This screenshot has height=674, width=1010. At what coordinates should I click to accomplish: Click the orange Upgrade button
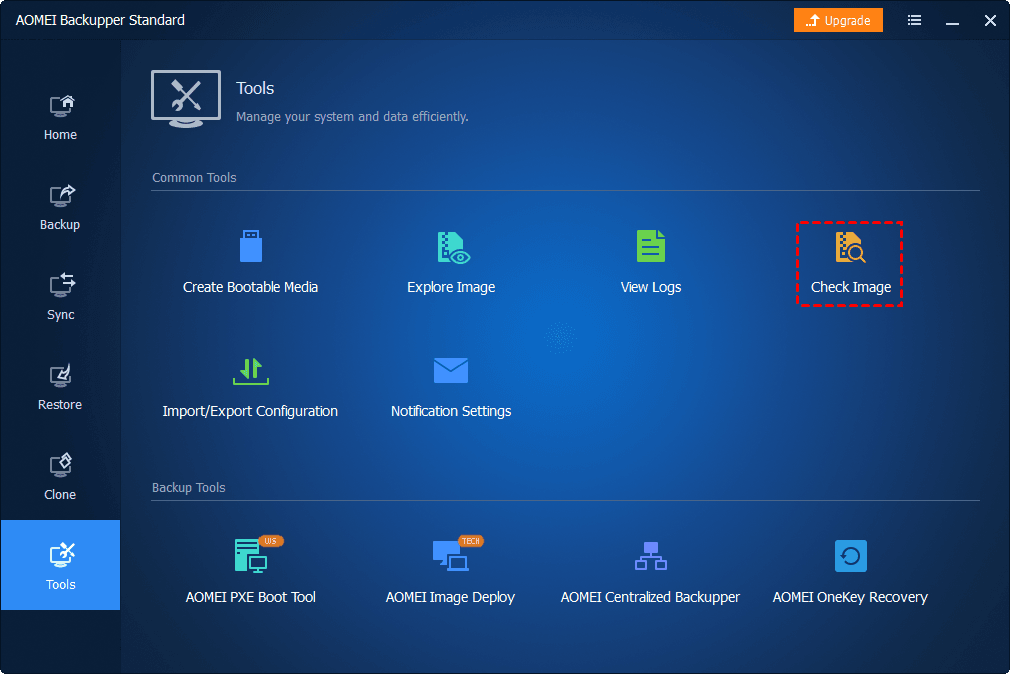(x=838, y=20)
